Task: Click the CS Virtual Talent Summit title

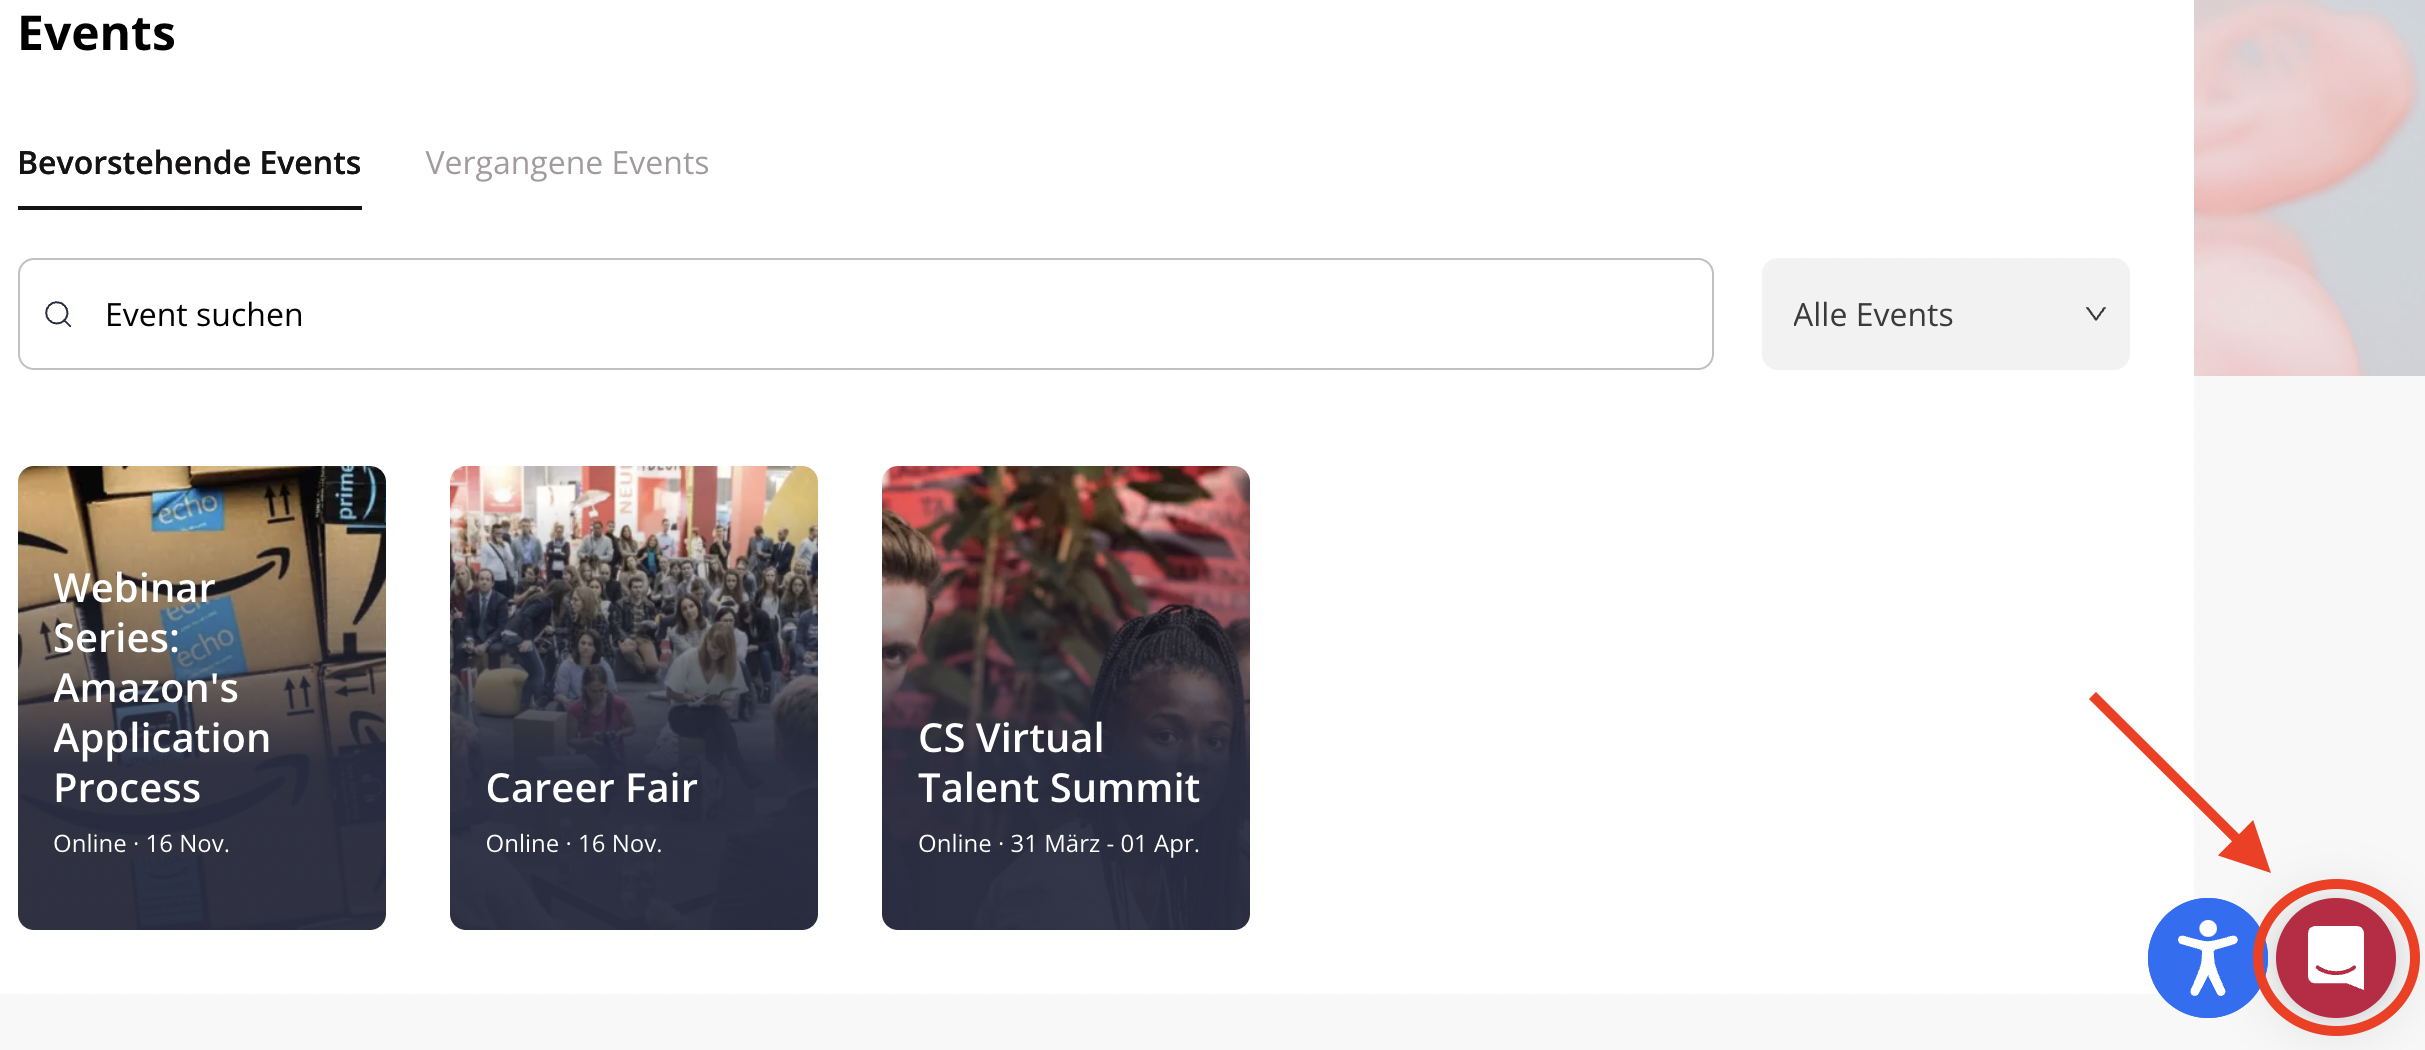Action: coord(1058,763)
